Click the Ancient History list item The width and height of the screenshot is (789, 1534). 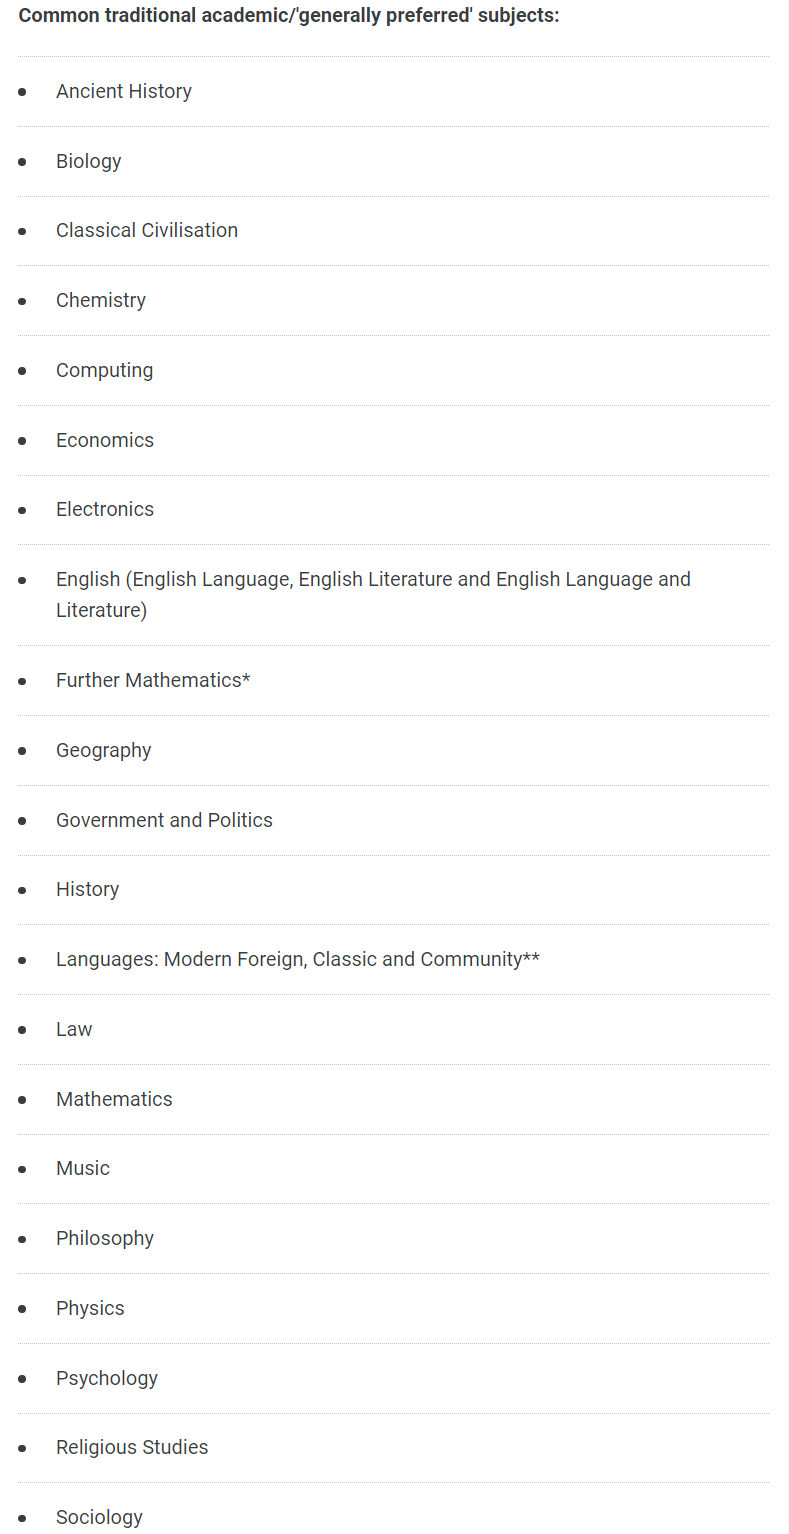(124, 91)
